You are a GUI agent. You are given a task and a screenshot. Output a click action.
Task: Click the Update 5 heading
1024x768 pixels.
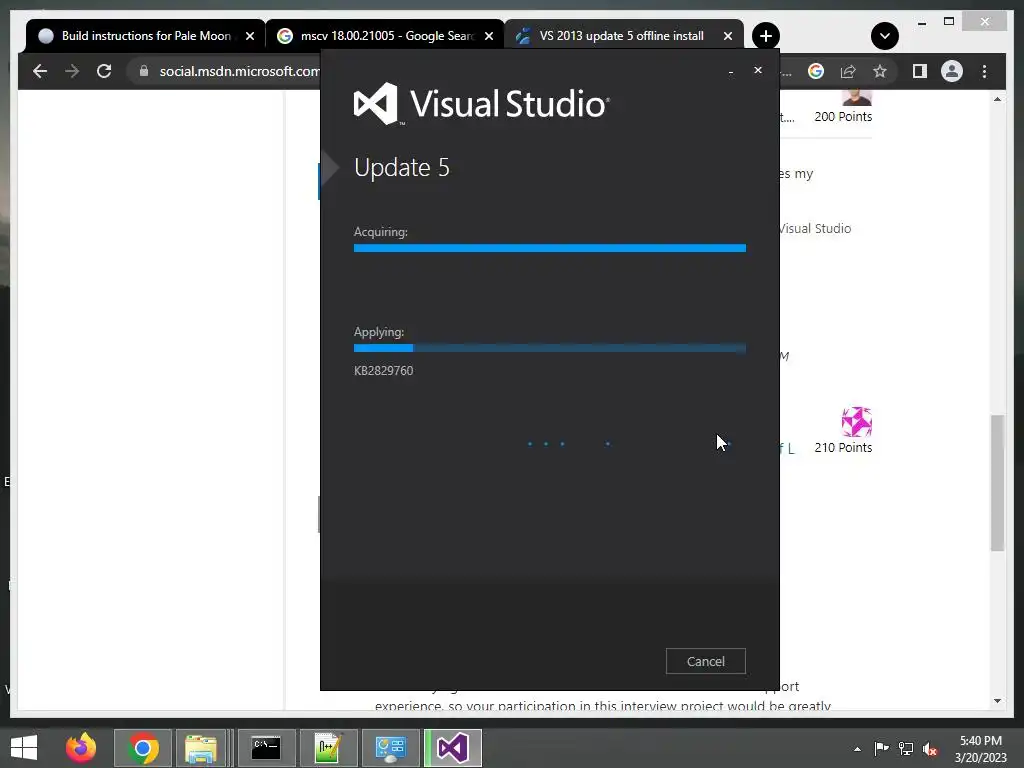[x=402, y=168]
